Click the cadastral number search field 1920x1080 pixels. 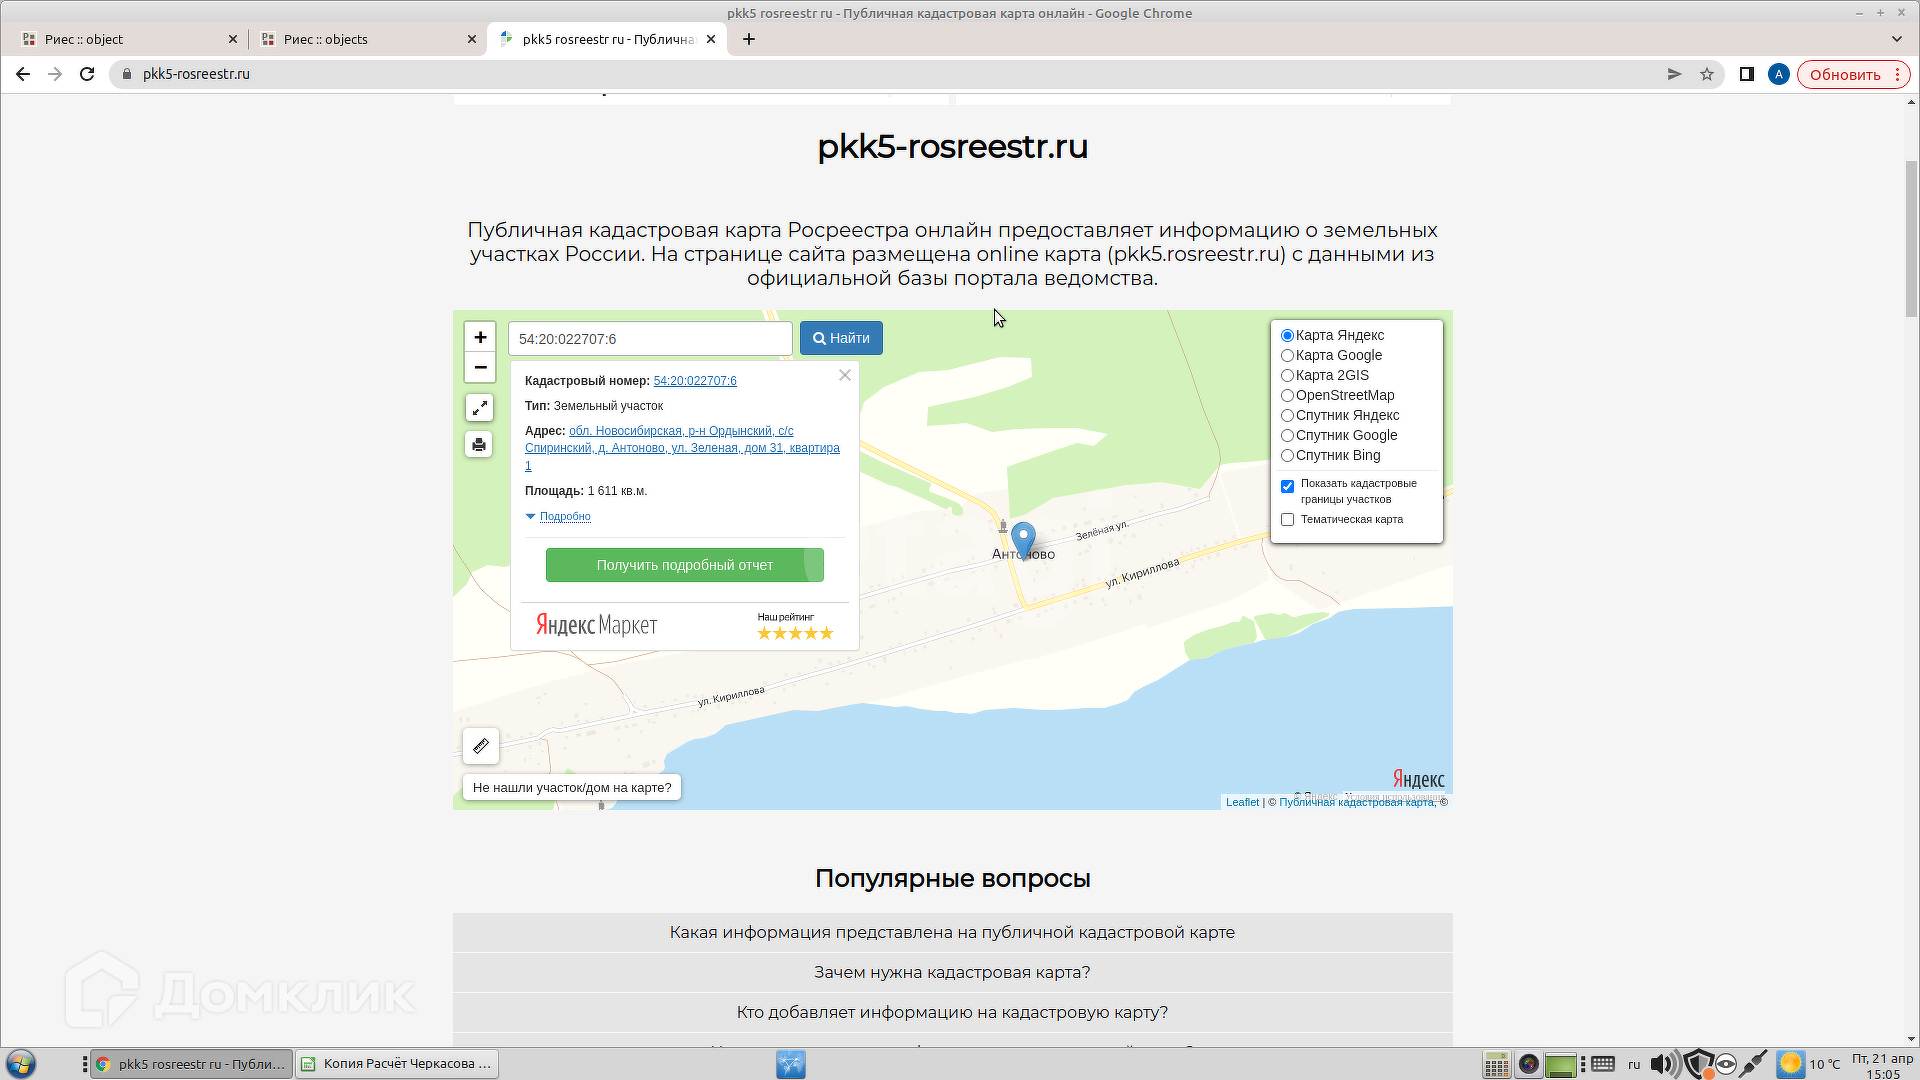click(650, 339)
